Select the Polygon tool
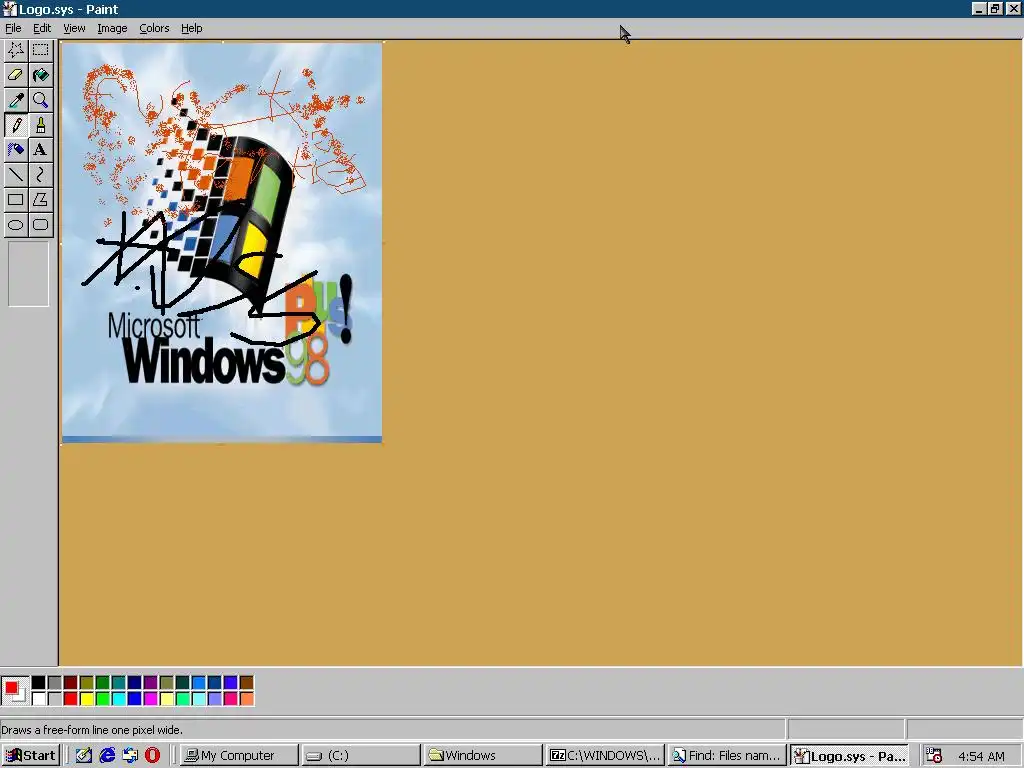1024x768 pixels. tap(40, 200)
